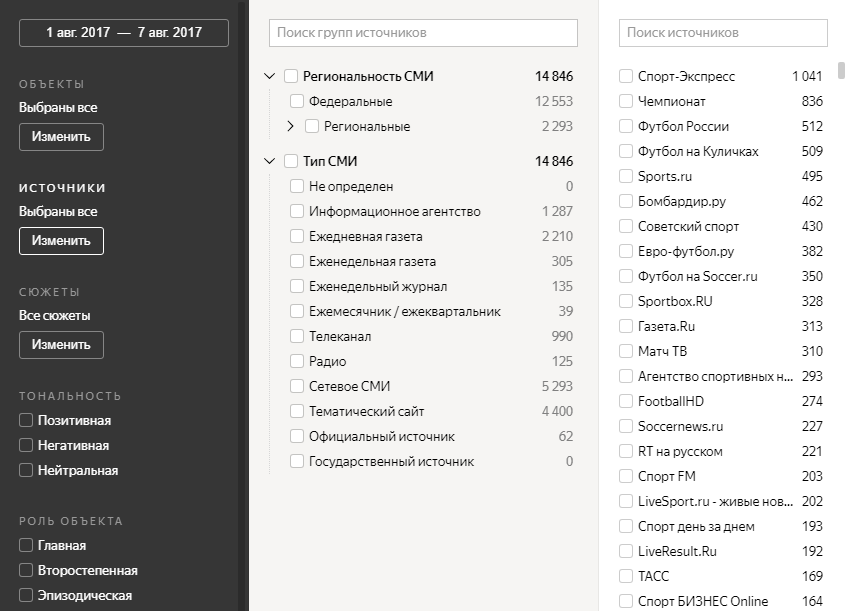Select the Информационное агентство checkbox
Viewport: 846px width, 611px height.
pos(297,211)
